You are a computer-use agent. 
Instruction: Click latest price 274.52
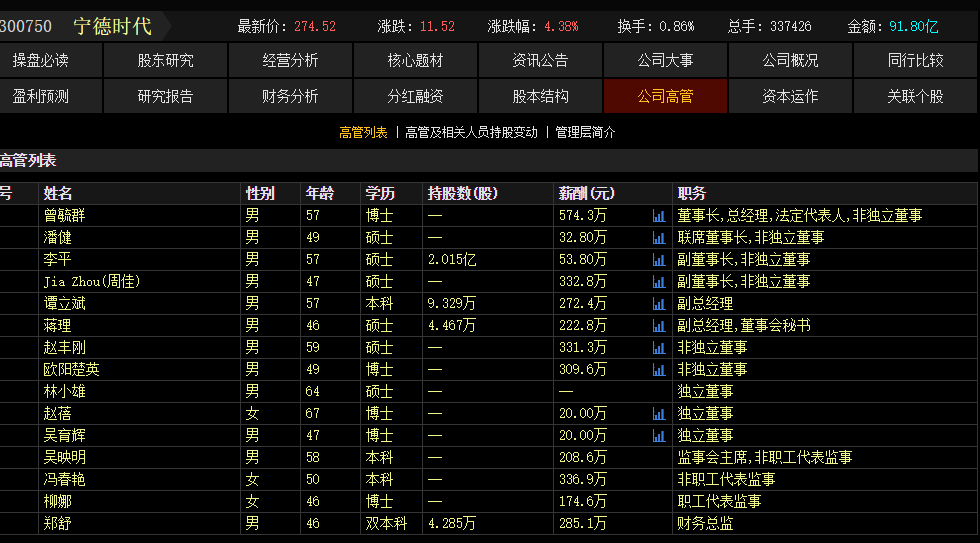[315, 26]
